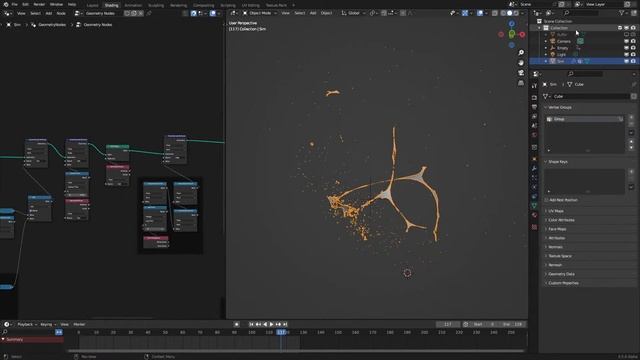This screenshot has width=640, height=360.
Task: Open the viewport Object Mode dropdown
Action: 260,13
